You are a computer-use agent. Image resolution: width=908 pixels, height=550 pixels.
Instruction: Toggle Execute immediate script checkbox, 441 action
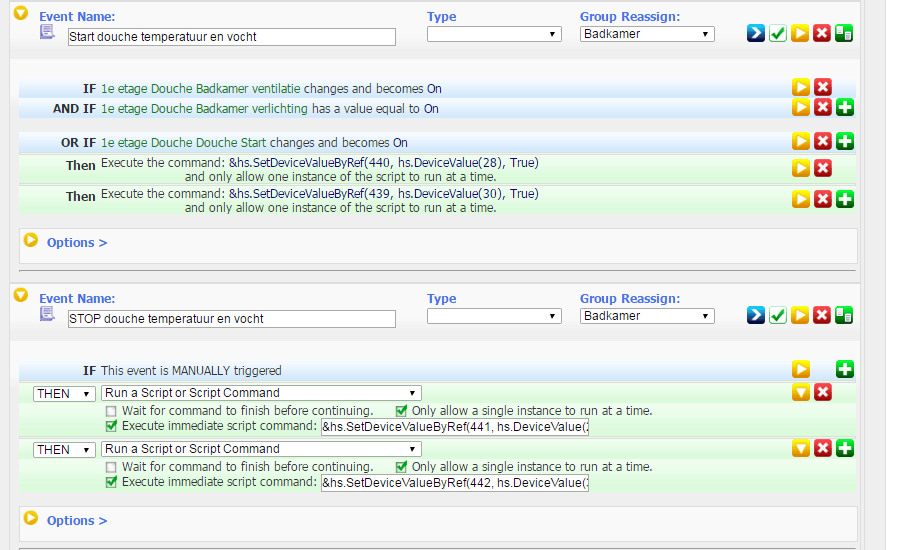[x=111, y=427]
